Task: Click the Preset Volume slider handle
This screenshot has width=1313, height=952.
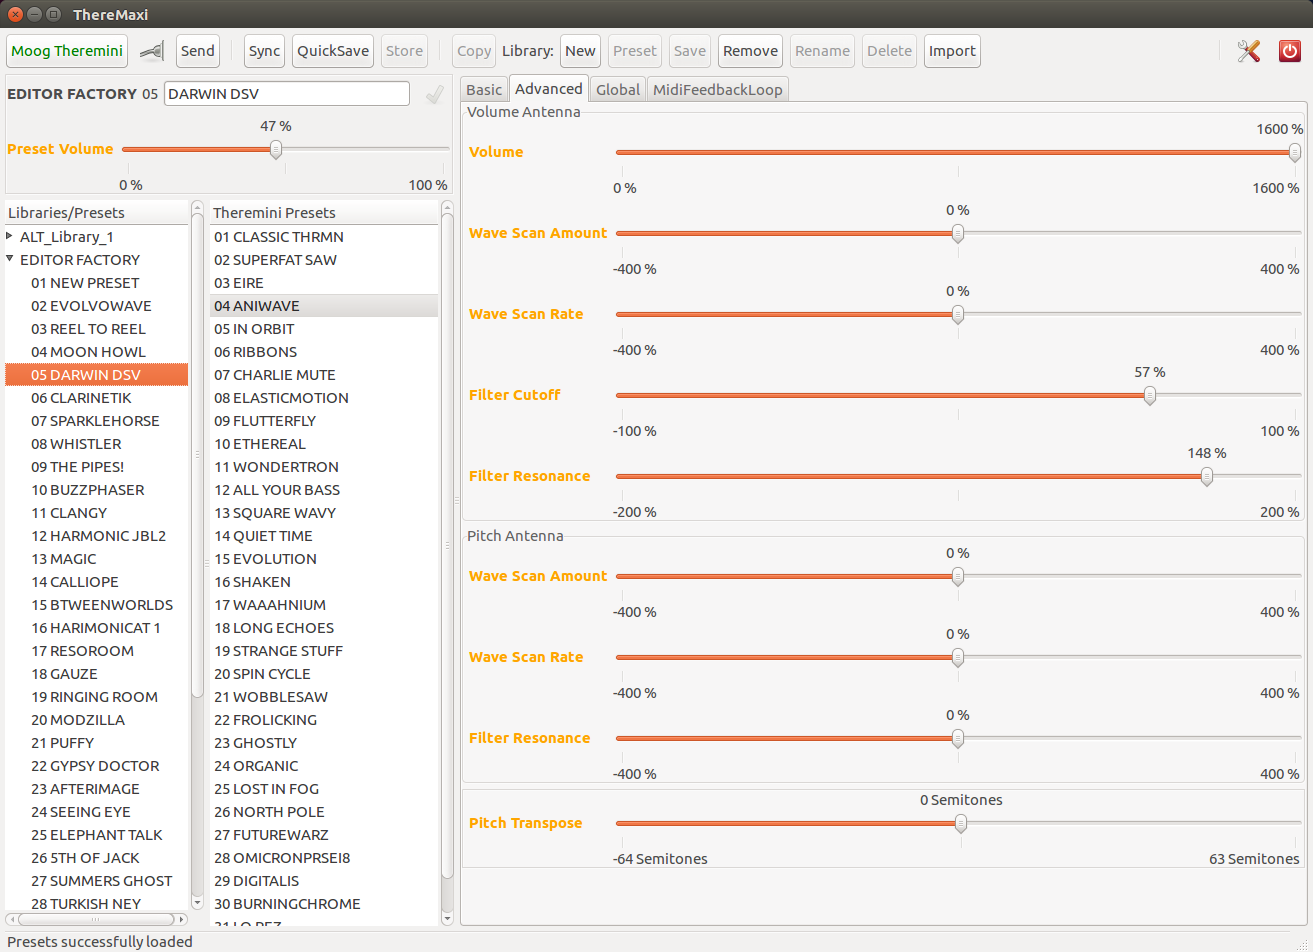Action: point(276,150)
